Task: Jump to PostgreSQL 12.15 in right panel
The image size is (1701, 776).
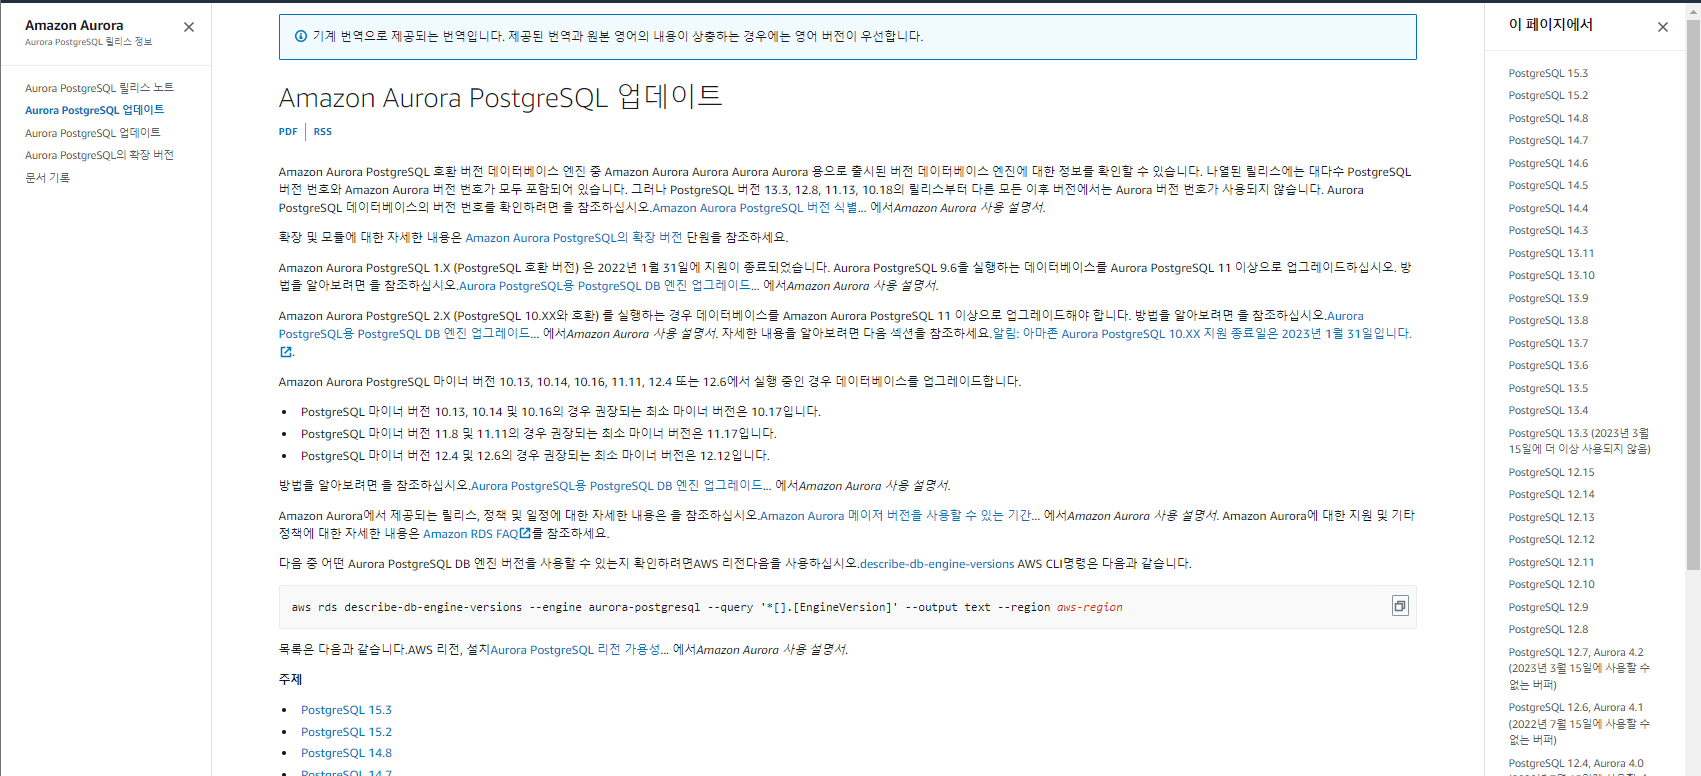Action: [1551, 472]
